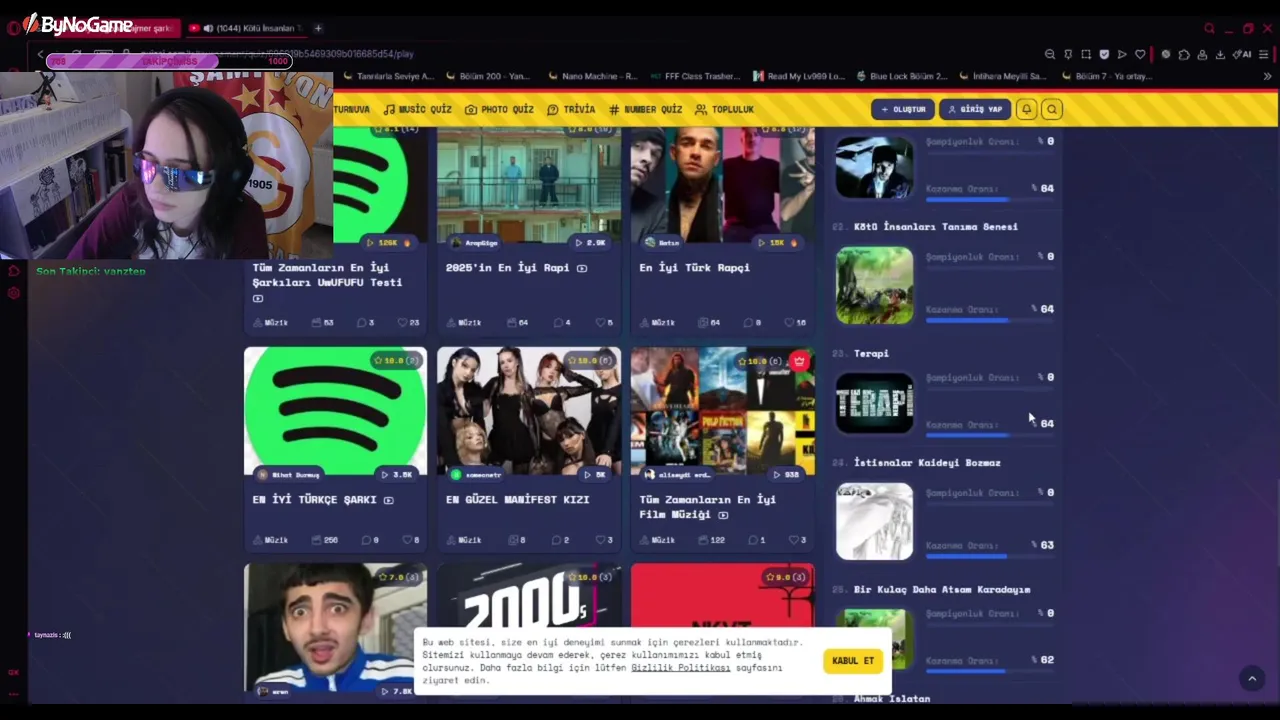Click the OLUŞTUR create button
This screenshot has height=720, width=1280.
point(903,109)
